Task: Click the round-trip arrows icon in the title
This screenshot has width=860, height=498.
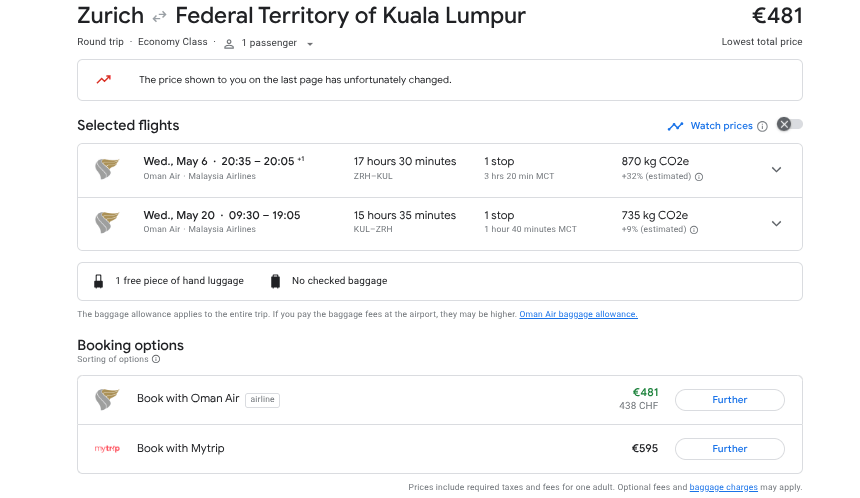Action: pyautogui.click(x=159, y=18)
